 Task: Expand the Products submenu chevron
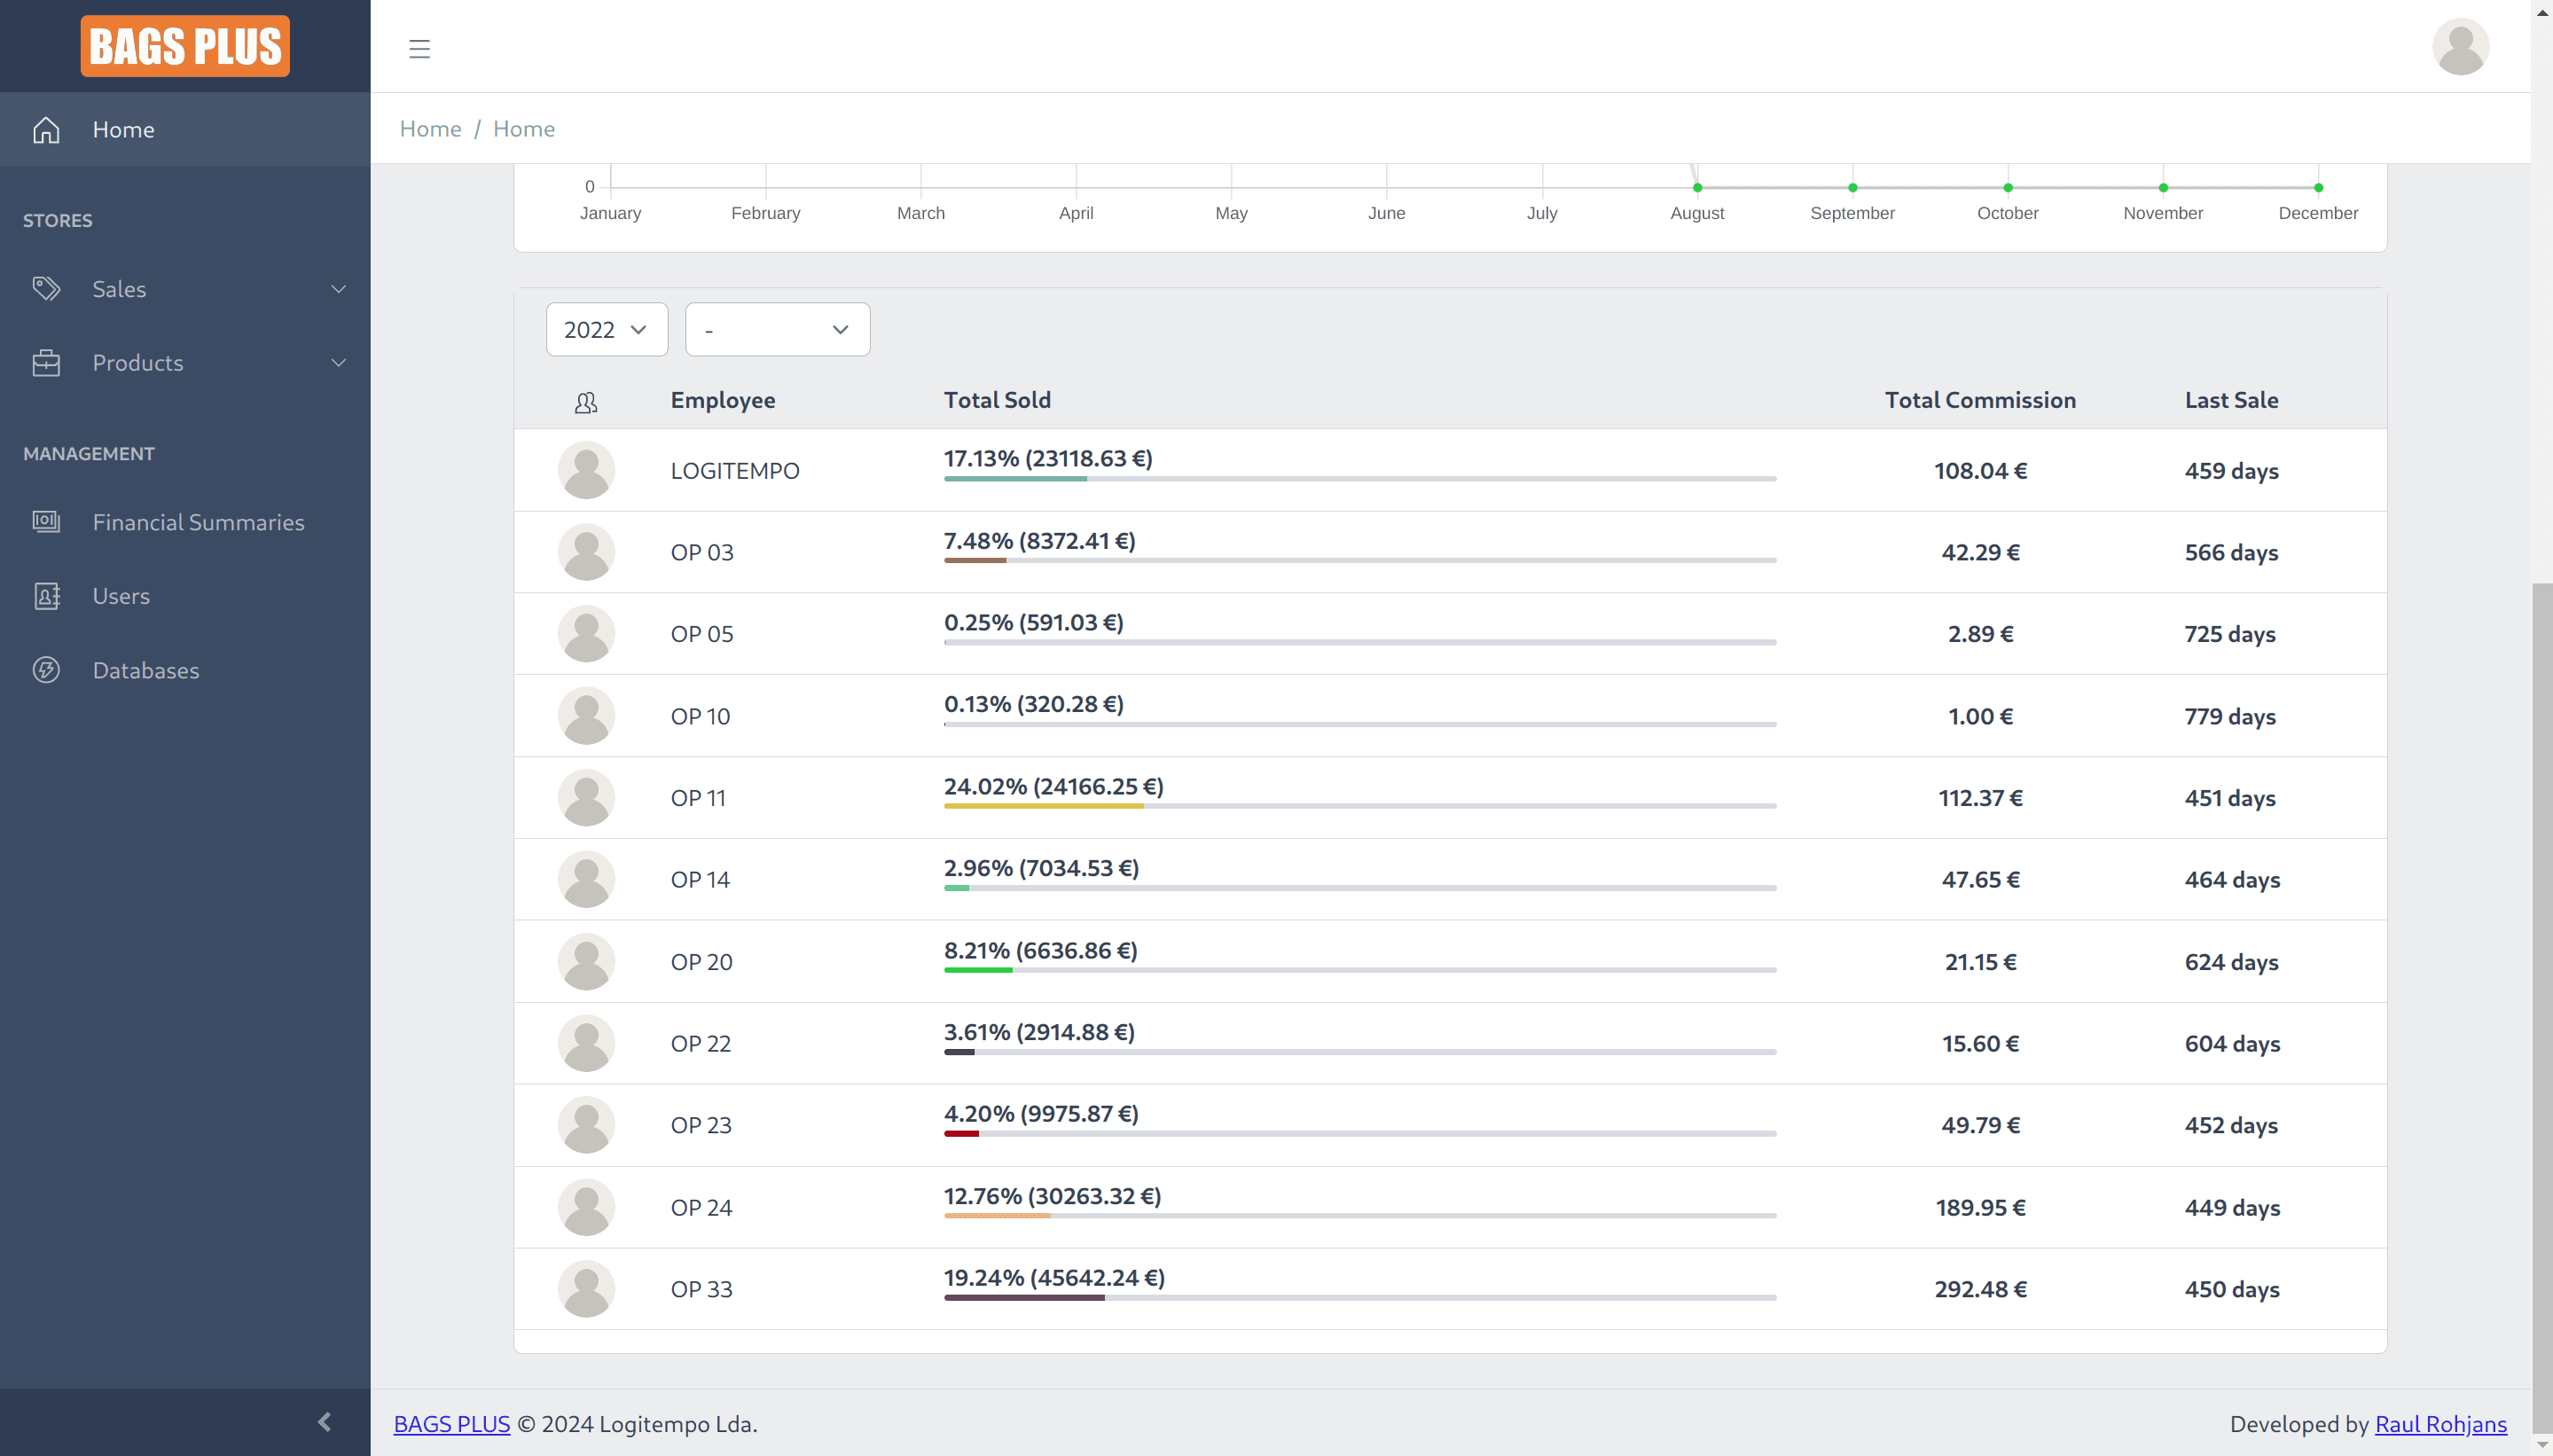point(339,363)
